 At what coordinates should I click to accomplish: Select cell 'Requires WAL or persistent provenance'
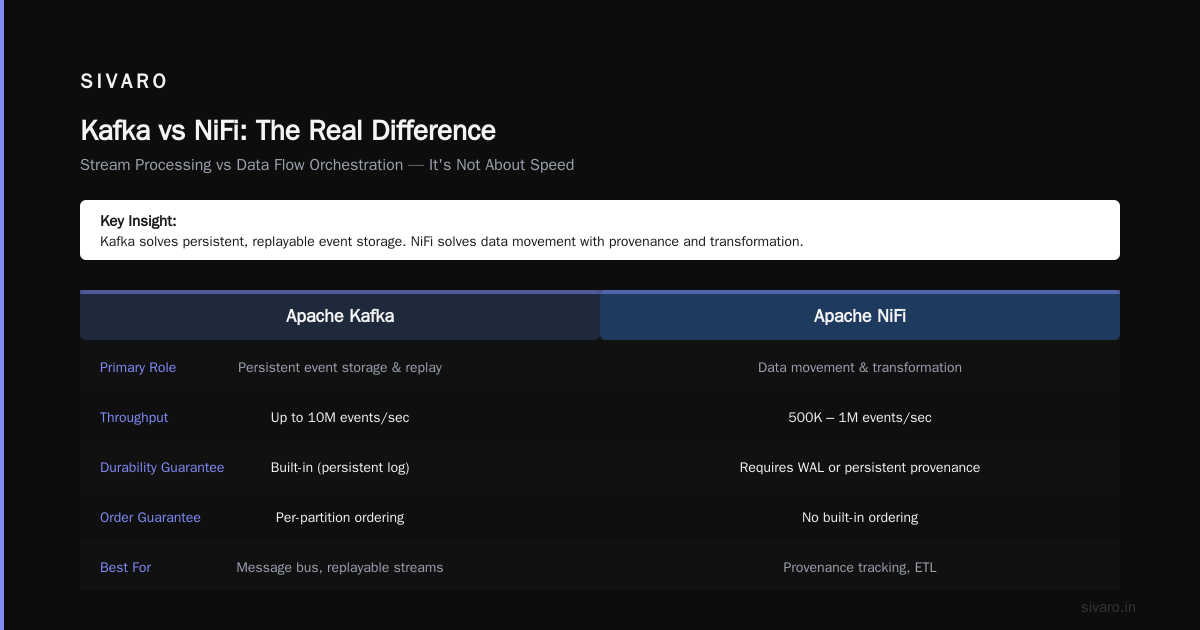(x=860, y=467)
